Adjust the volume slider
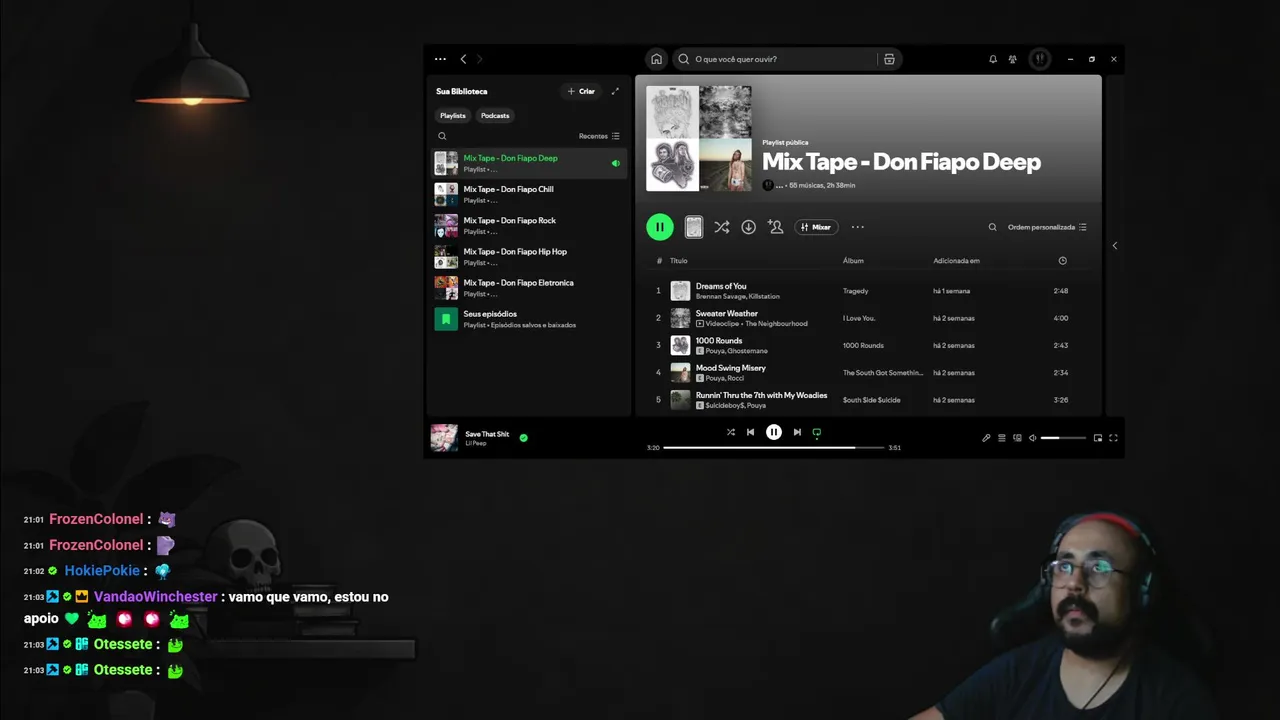Image resolution: width=1280 pixels, height=720 pixels. tap(1063, 438)
